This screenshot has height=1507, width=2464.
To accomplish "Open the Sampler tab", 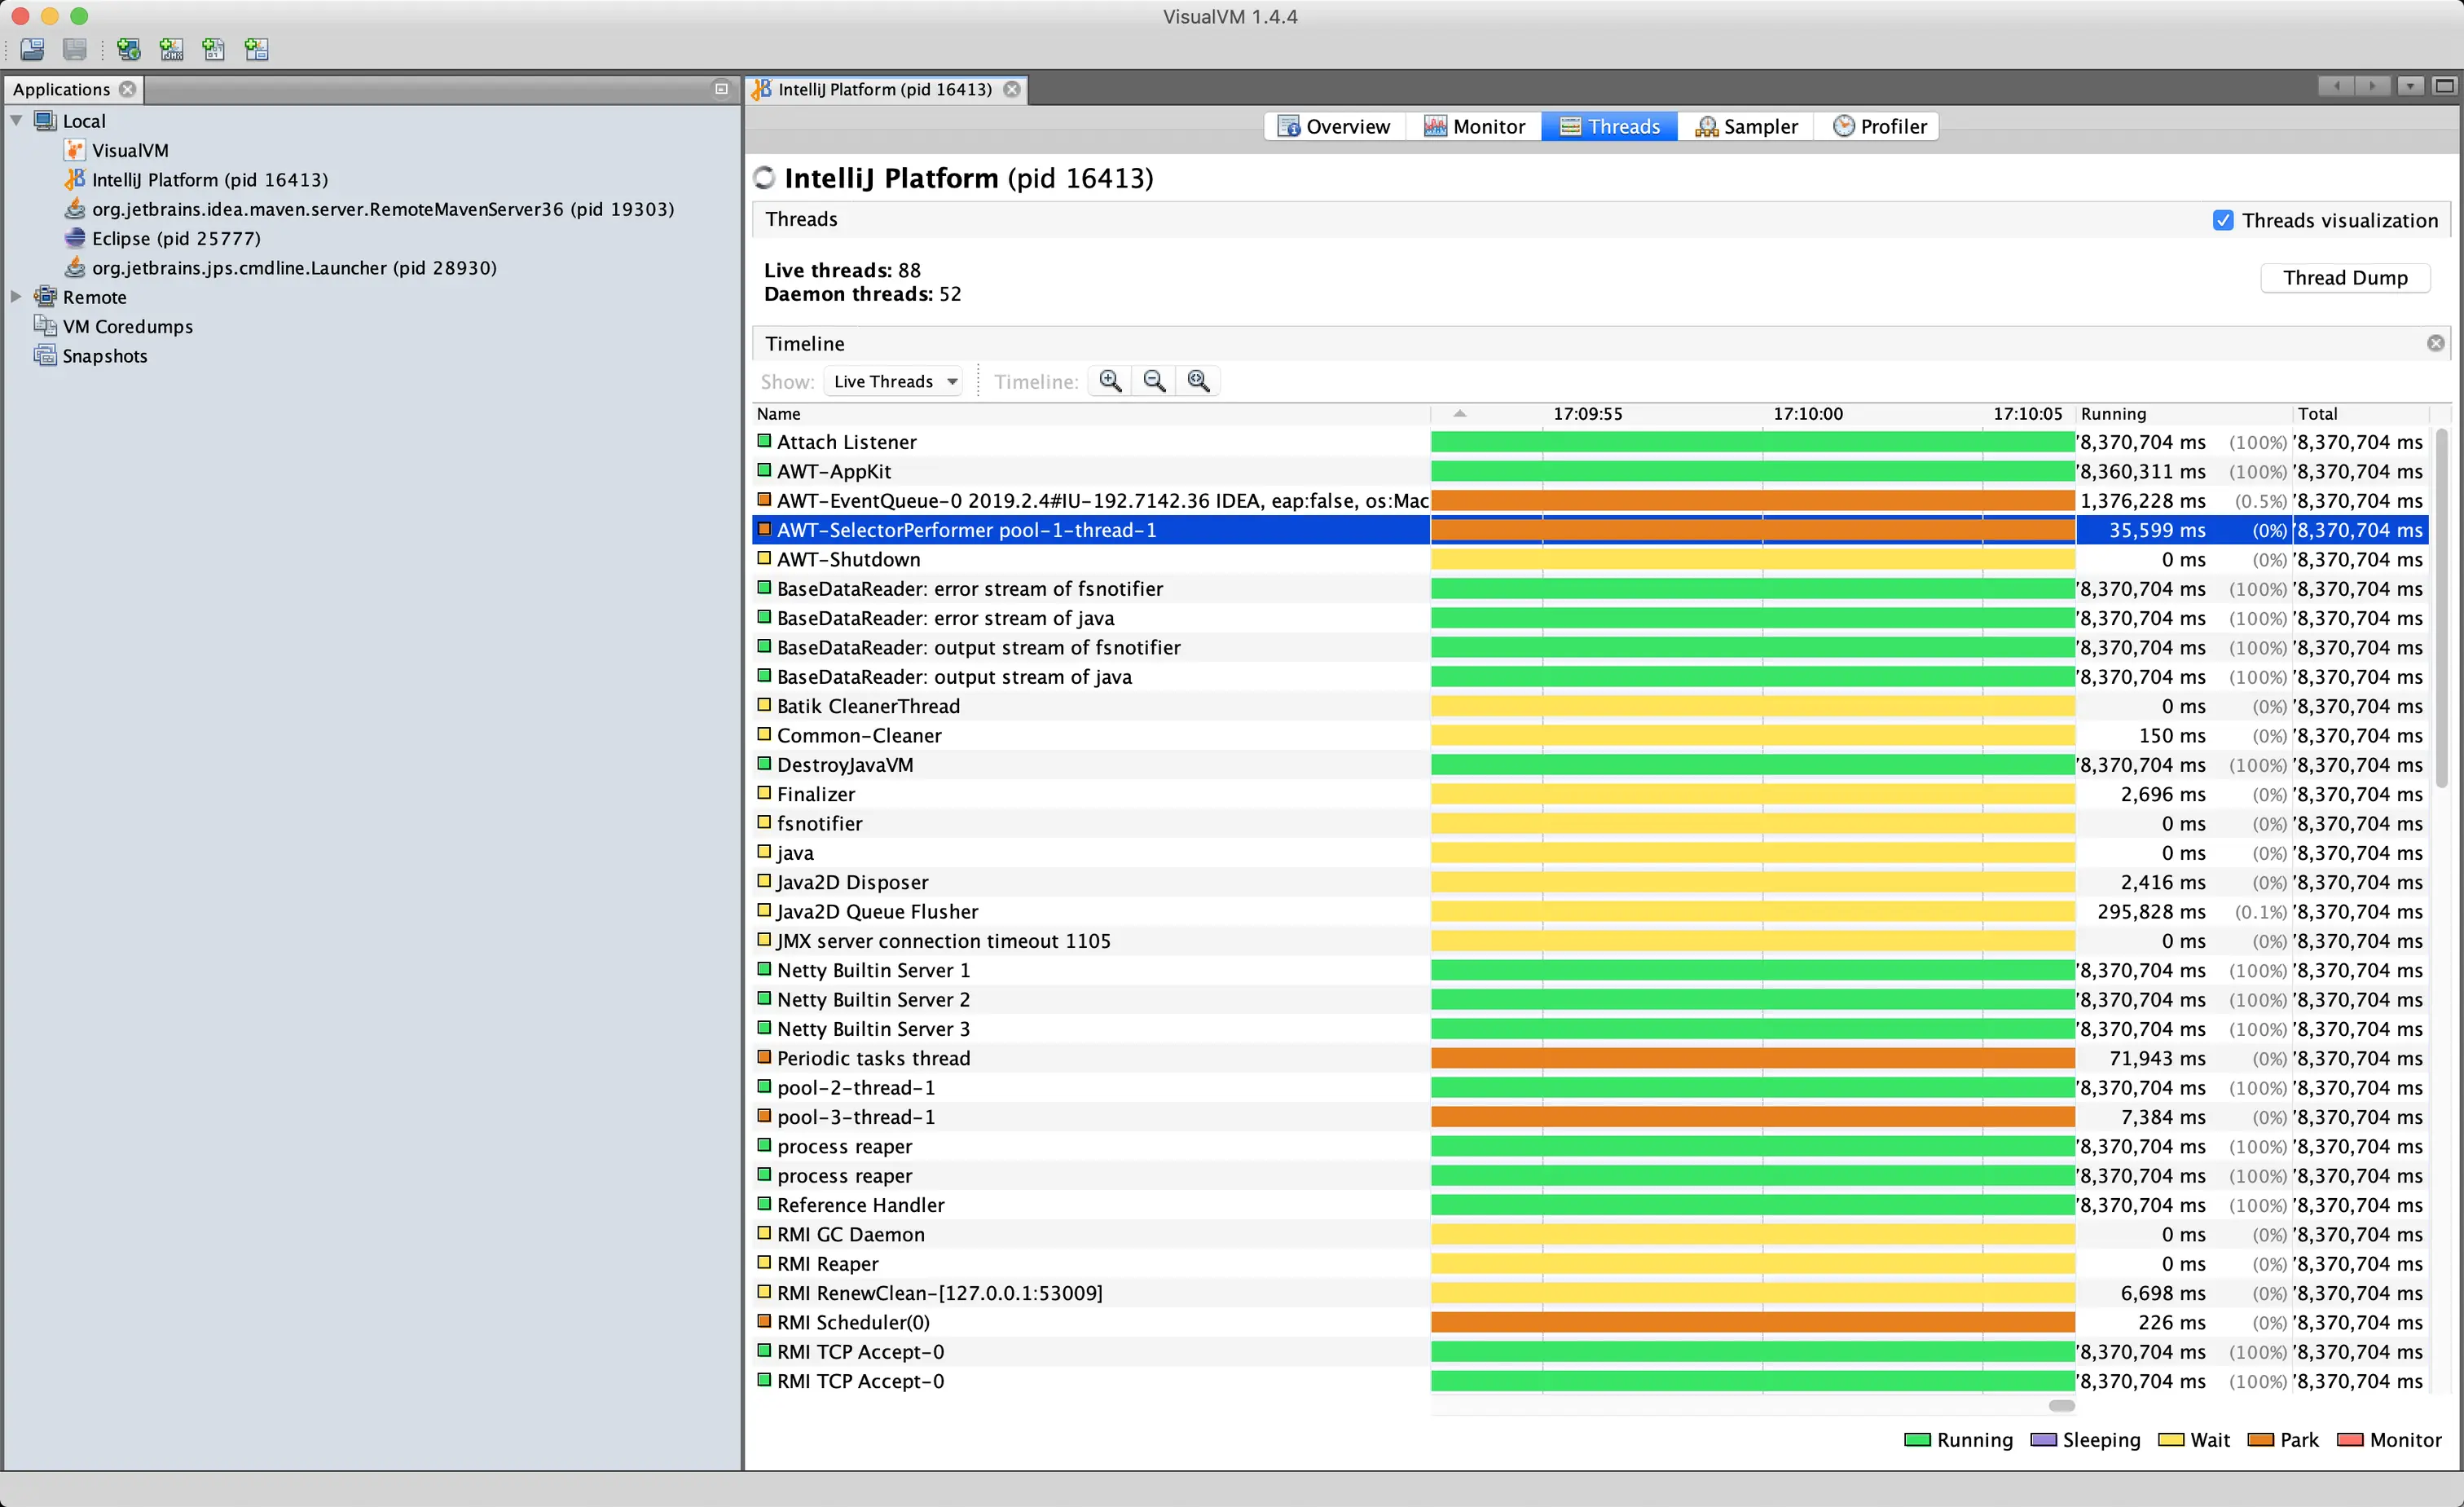I will (x=1746, y=126).
